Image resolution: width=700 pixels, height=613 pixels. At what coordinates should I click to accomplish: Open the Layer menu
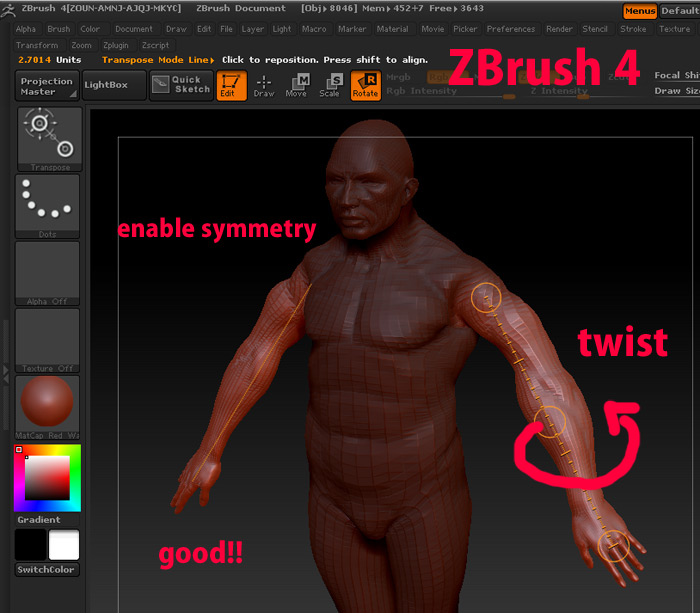pos(253,29)
